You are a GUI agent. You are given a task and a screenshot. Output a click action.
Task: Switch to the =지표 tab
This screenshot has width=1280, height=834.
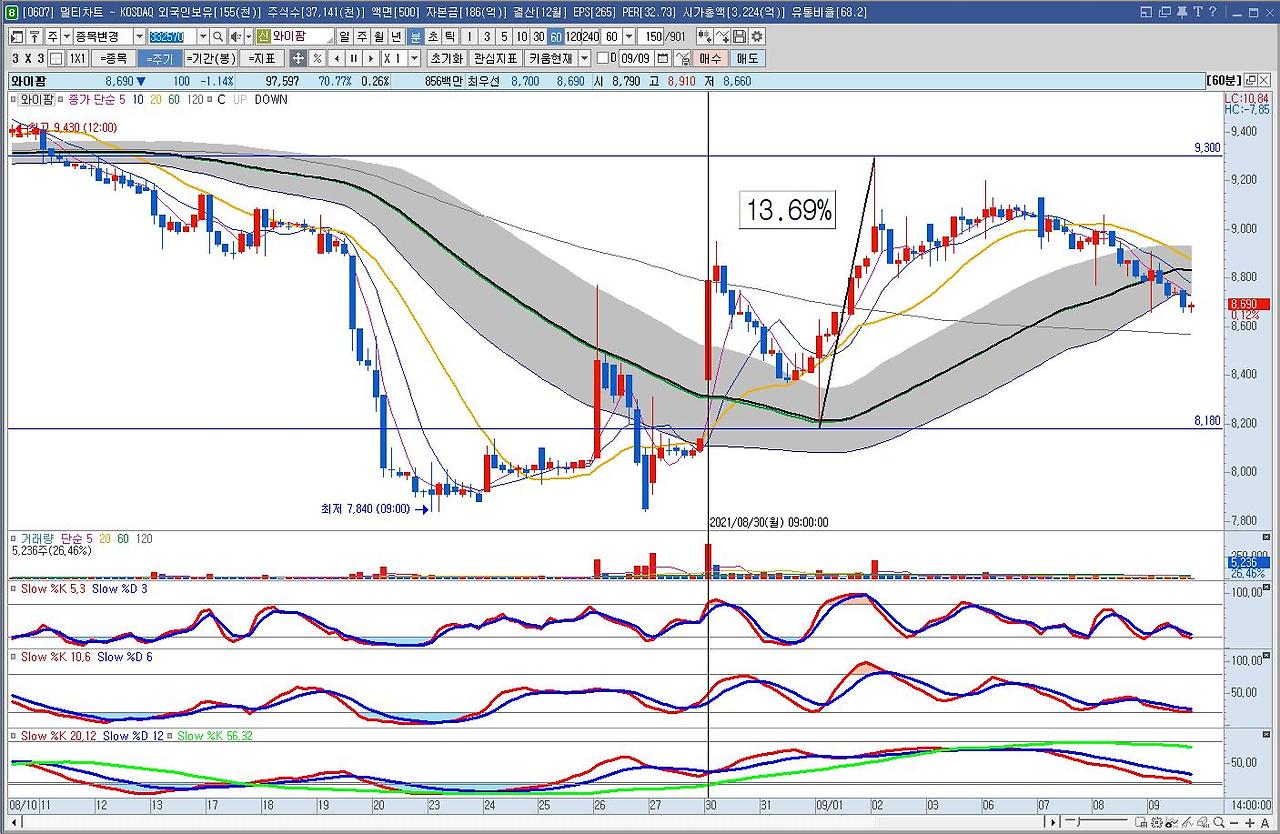point(262,58)
